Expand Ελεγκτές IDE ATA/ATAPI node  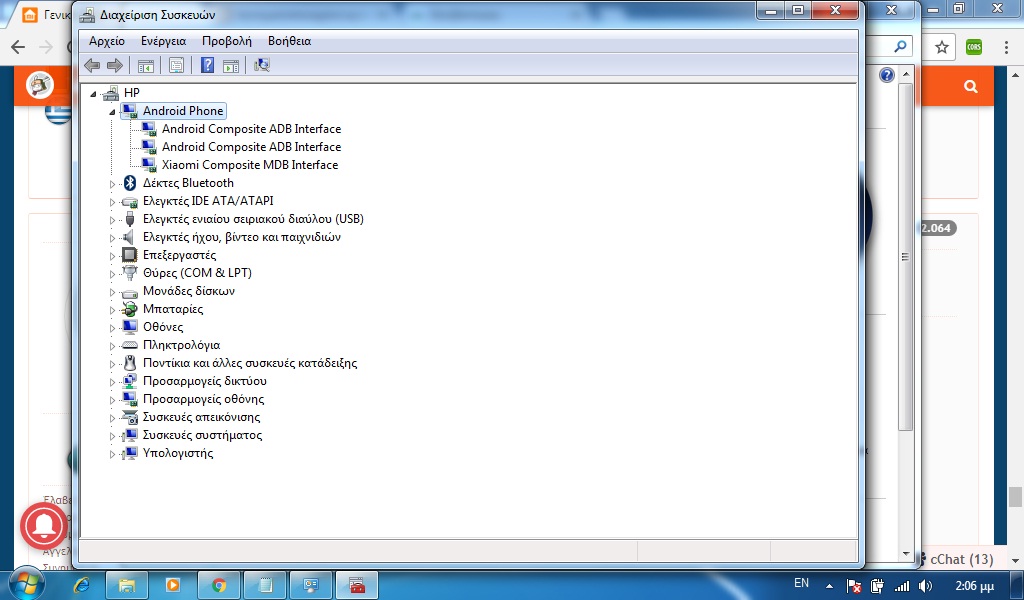[x=112, y=202]
